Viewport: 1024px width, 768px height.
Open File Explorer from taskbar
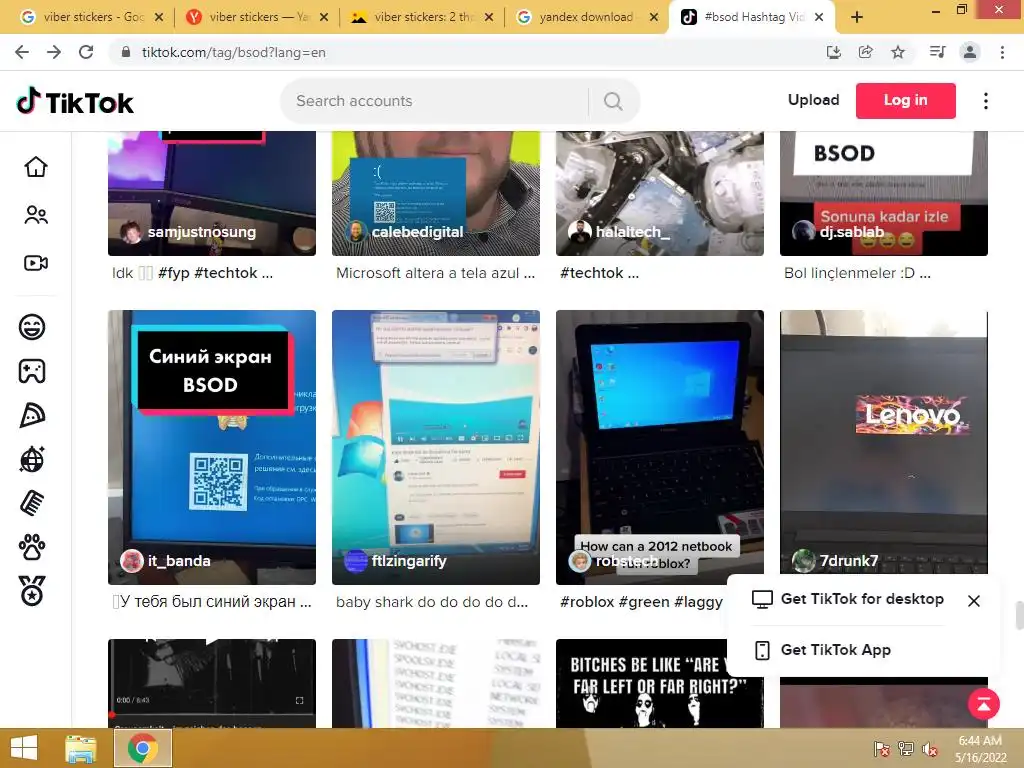pyautogui.click(x=81, y=748)
